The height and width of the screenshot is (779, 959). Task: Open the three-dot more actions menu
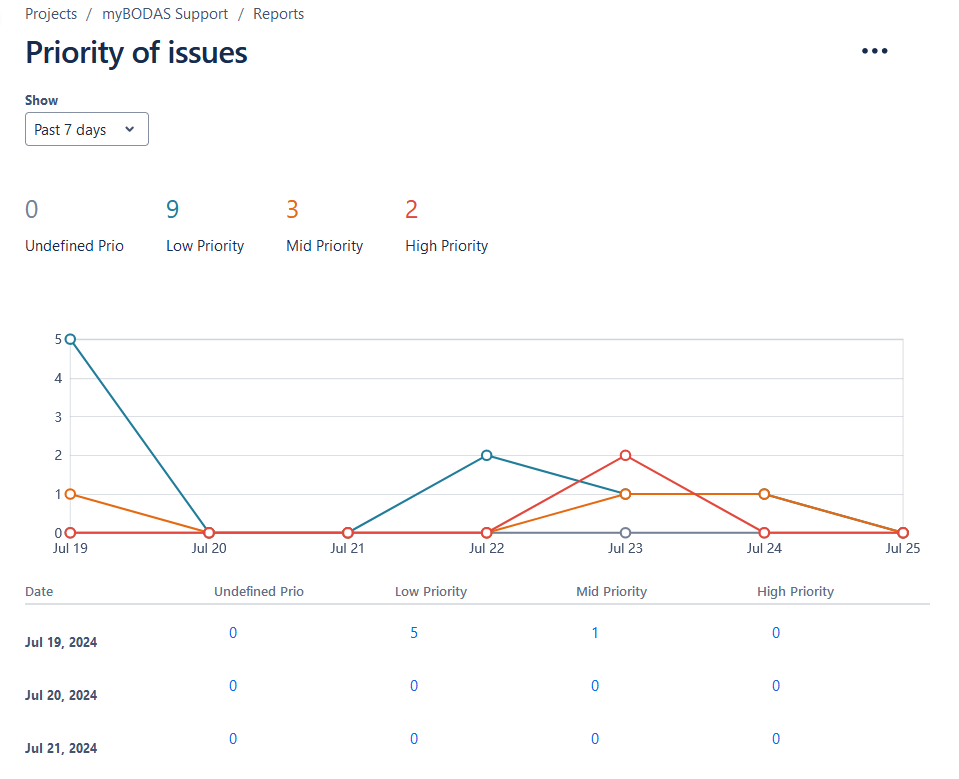874,52
